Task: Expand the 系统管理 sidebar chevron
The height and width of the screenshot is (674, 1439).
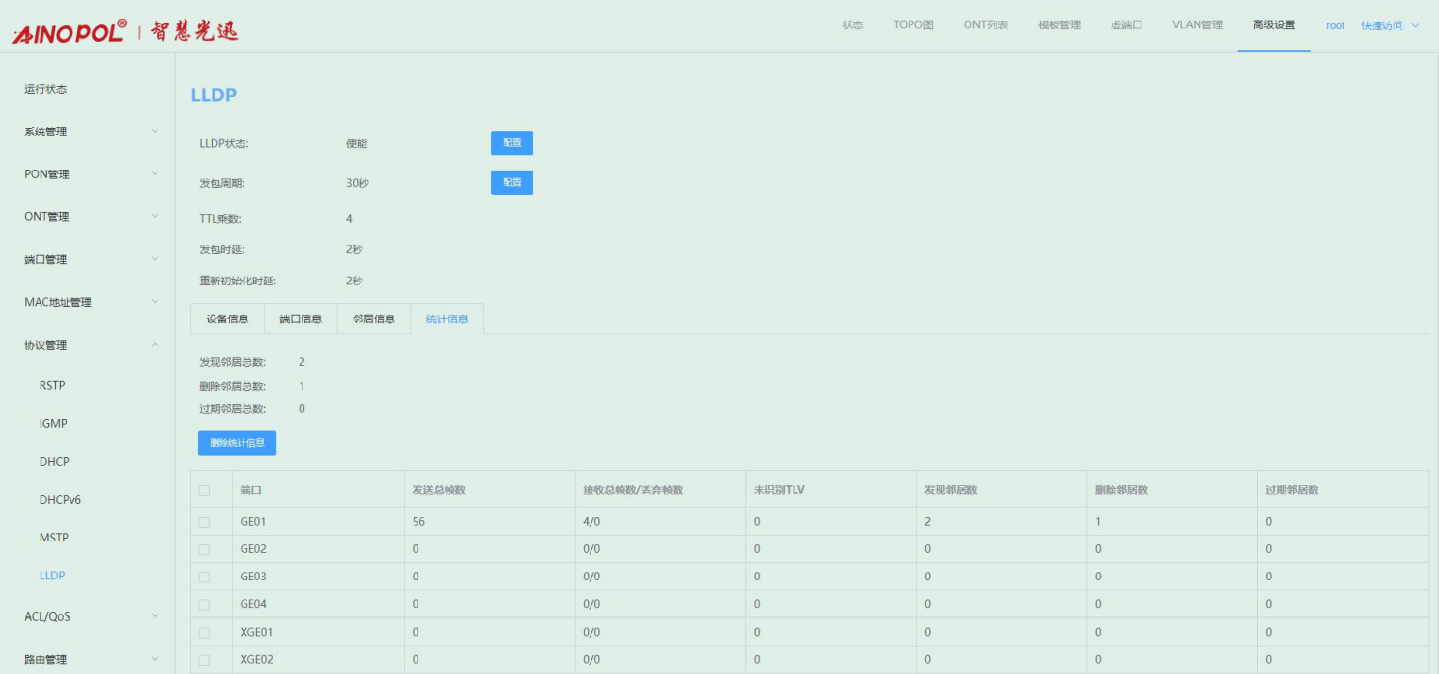Action: [155, 131]
